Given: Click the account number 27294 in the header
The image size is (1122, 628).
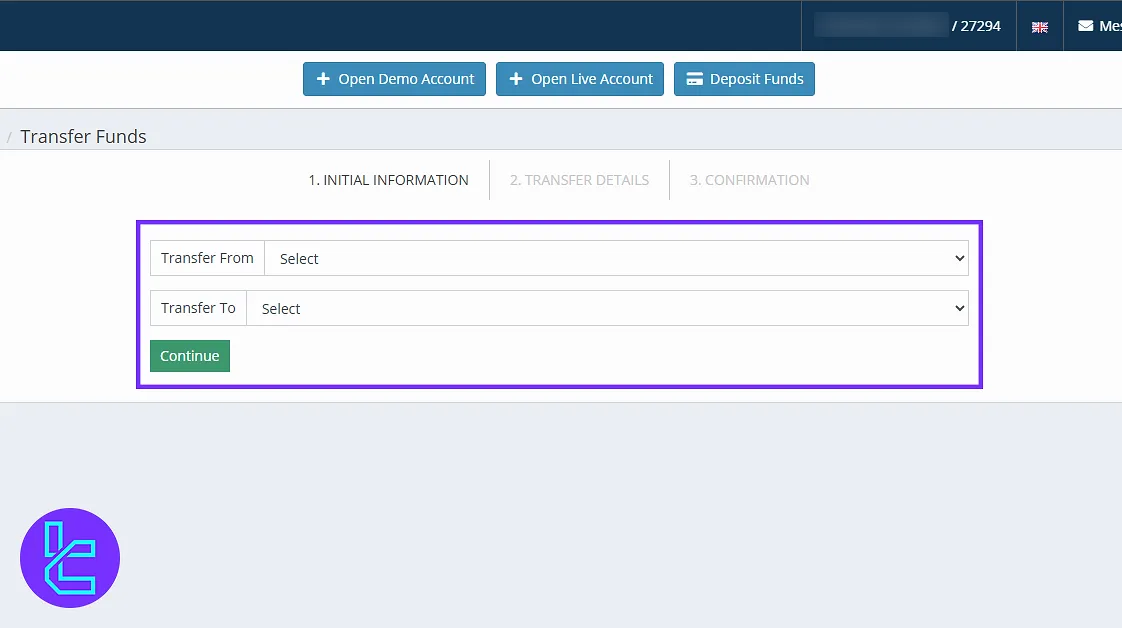Looking at the screenshot, I should coord(980,26).
